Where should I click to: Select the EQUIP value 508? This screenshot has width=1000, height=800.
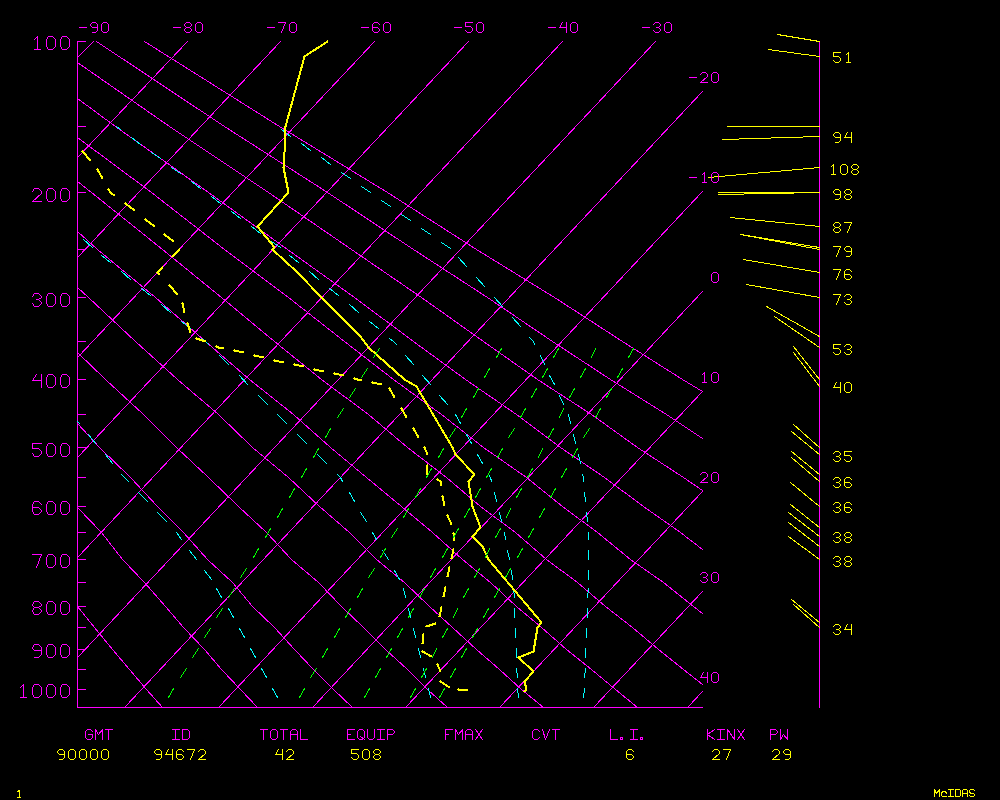tap(365, 755)
